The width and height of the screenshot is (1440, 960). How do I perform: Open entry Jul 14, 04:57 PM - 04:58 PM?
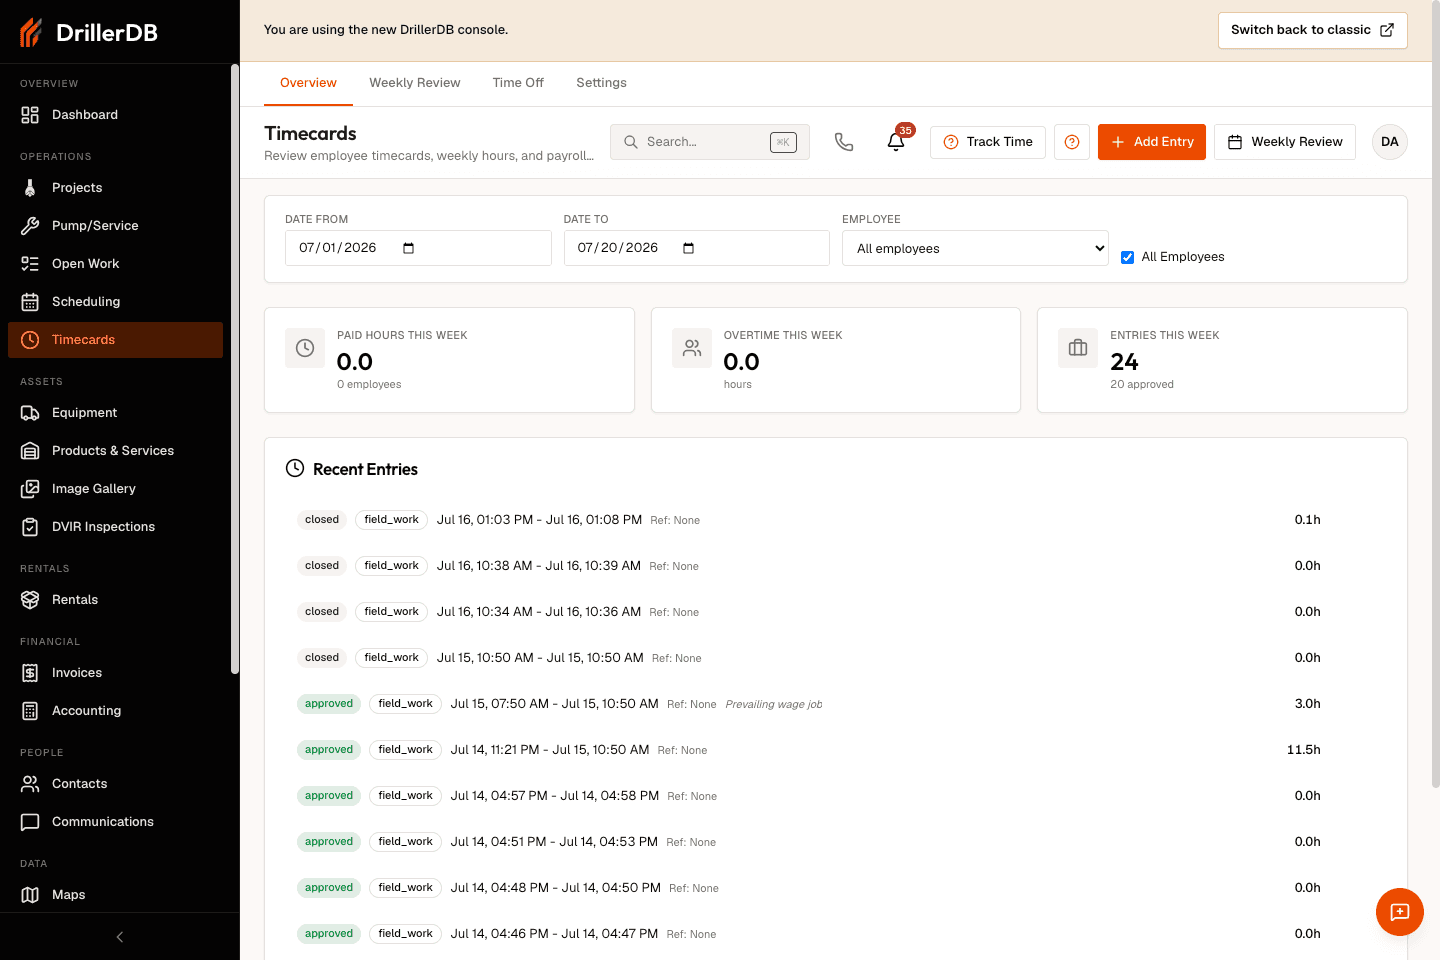pyautogui.click(x=836, y=796)
